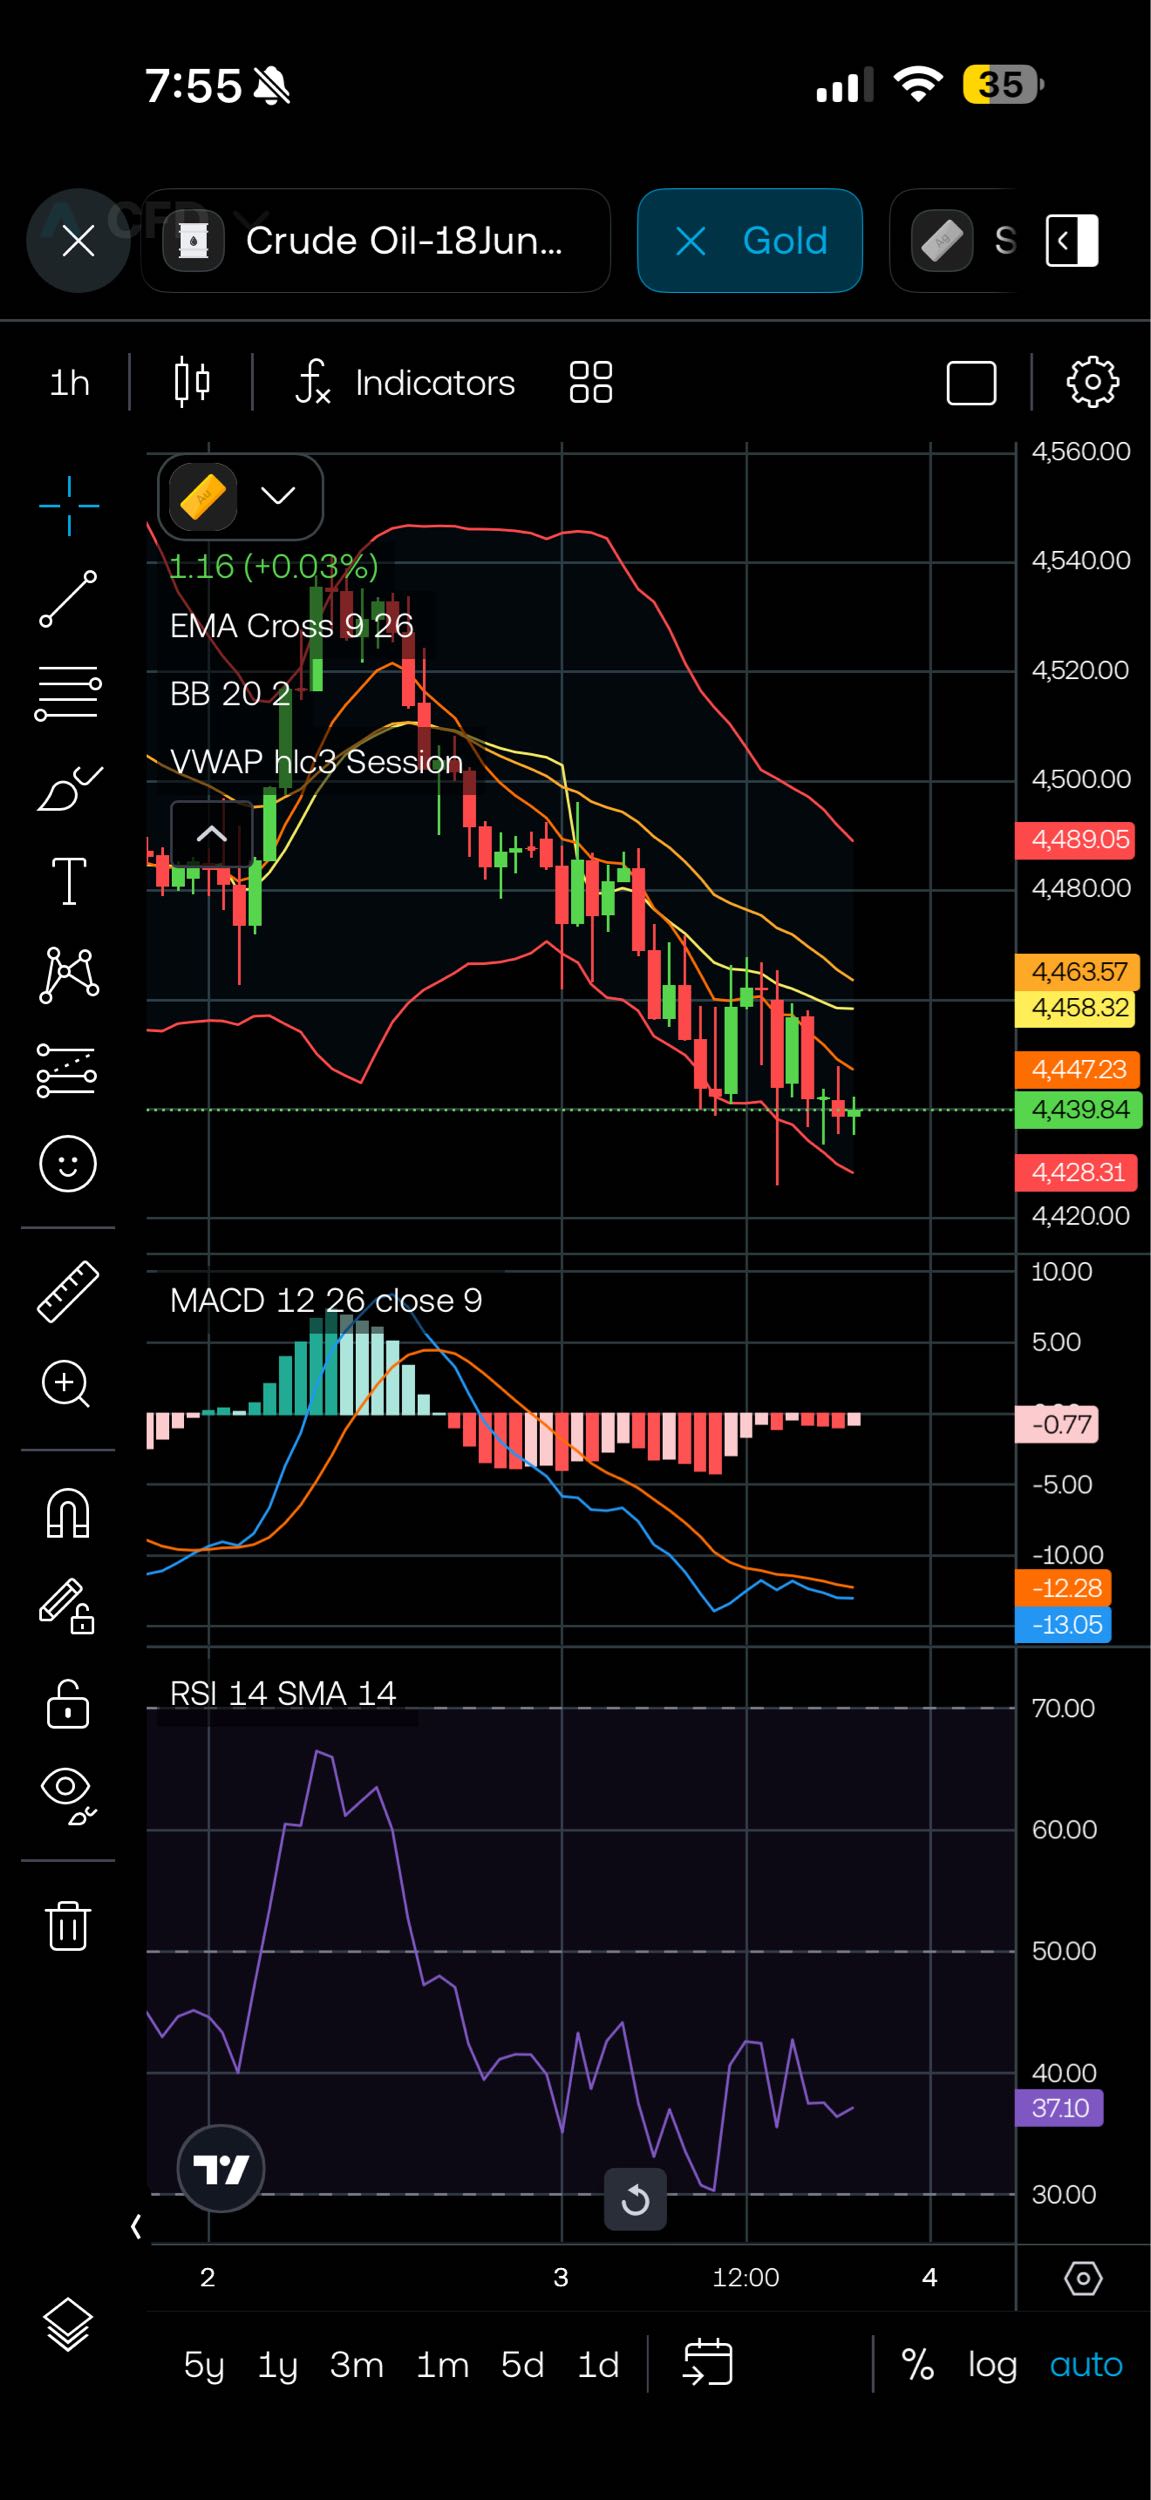The height and width of the screenshot is (2500, 1151).
Task: Open the 1h timeframe selector
Action: point(70,382)
